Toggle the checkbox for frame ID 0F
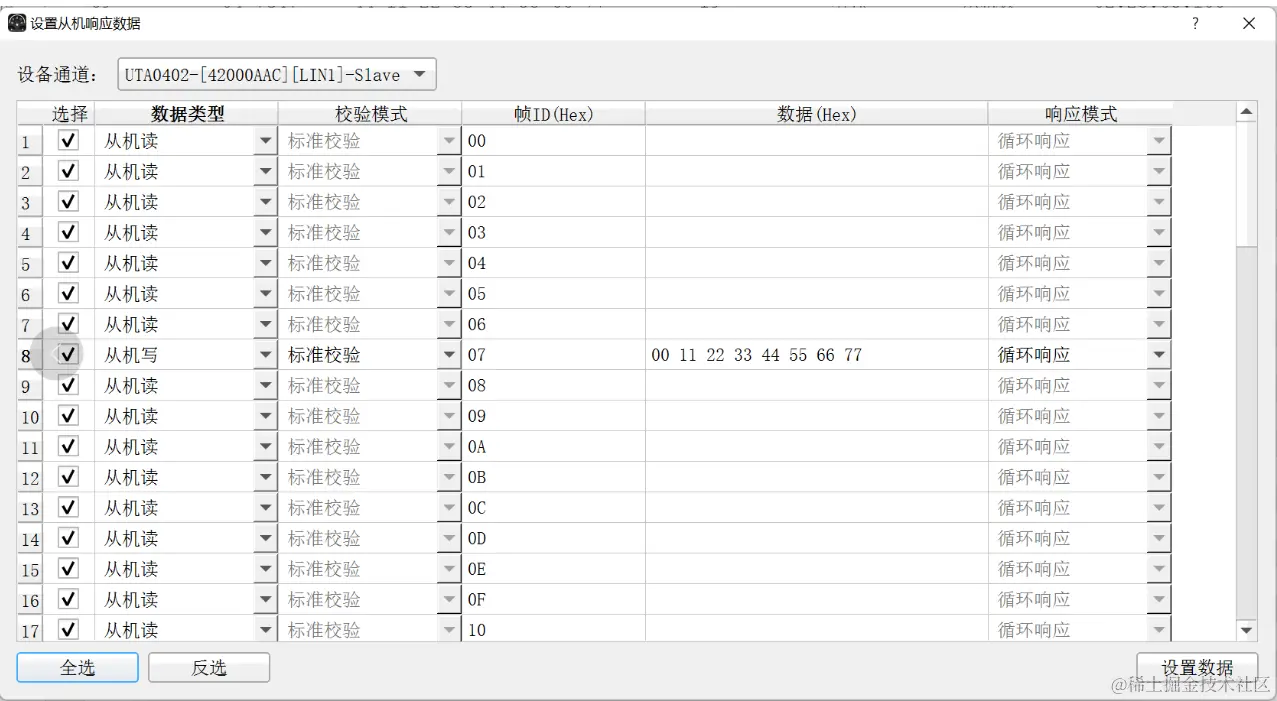 tap(69, 599)
